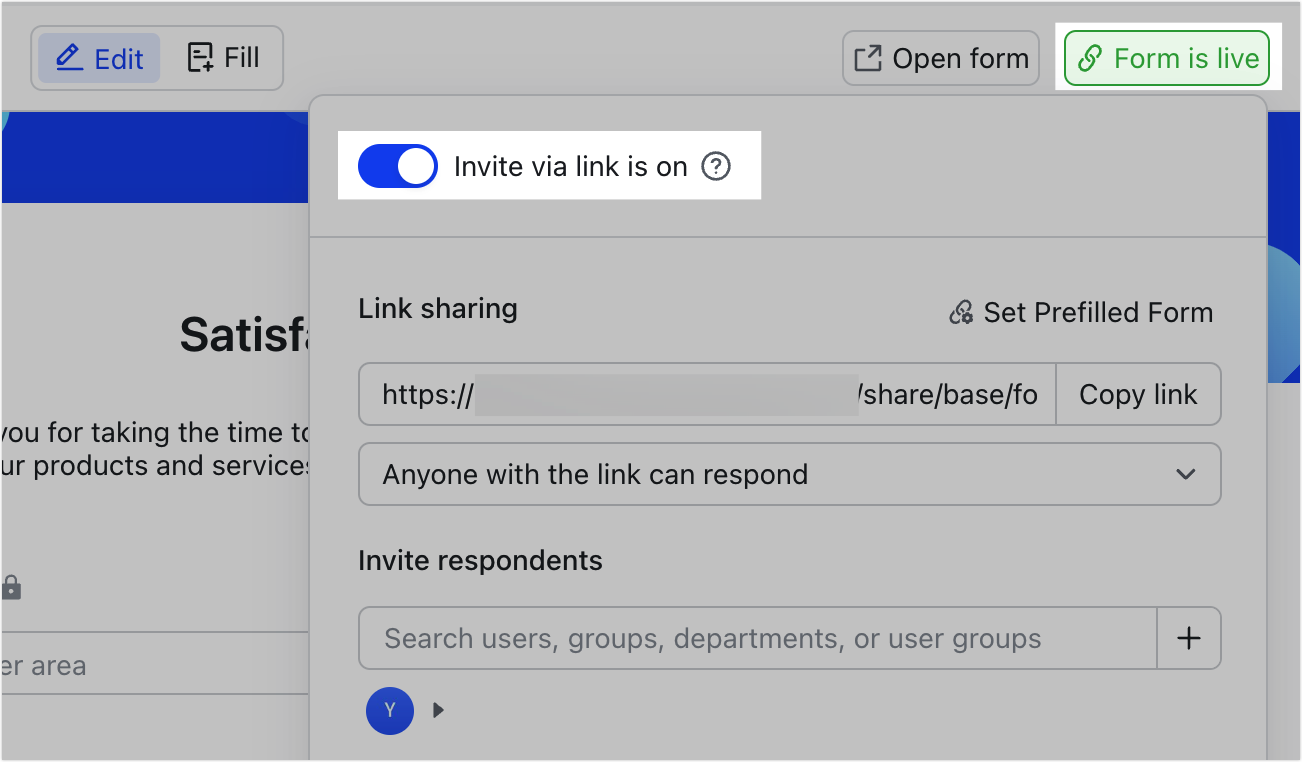Screen dimensions: 1302x762
Task: Click the plus button to add respondents
Action: tap(1189, 638)
